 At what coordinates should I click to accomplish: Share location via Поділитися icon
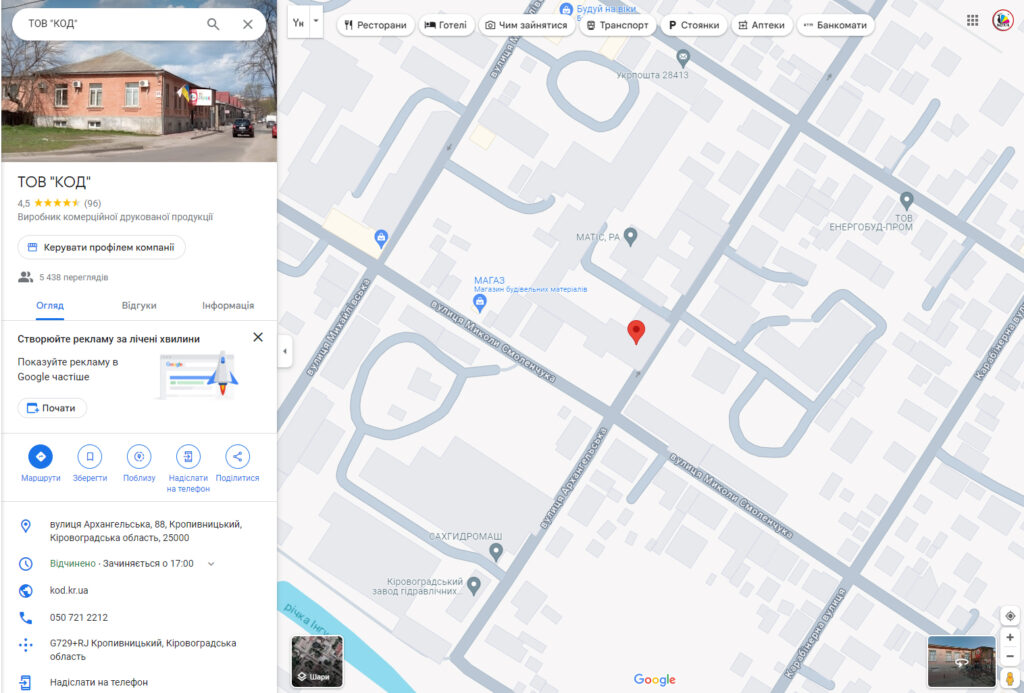tap(237, 457)
